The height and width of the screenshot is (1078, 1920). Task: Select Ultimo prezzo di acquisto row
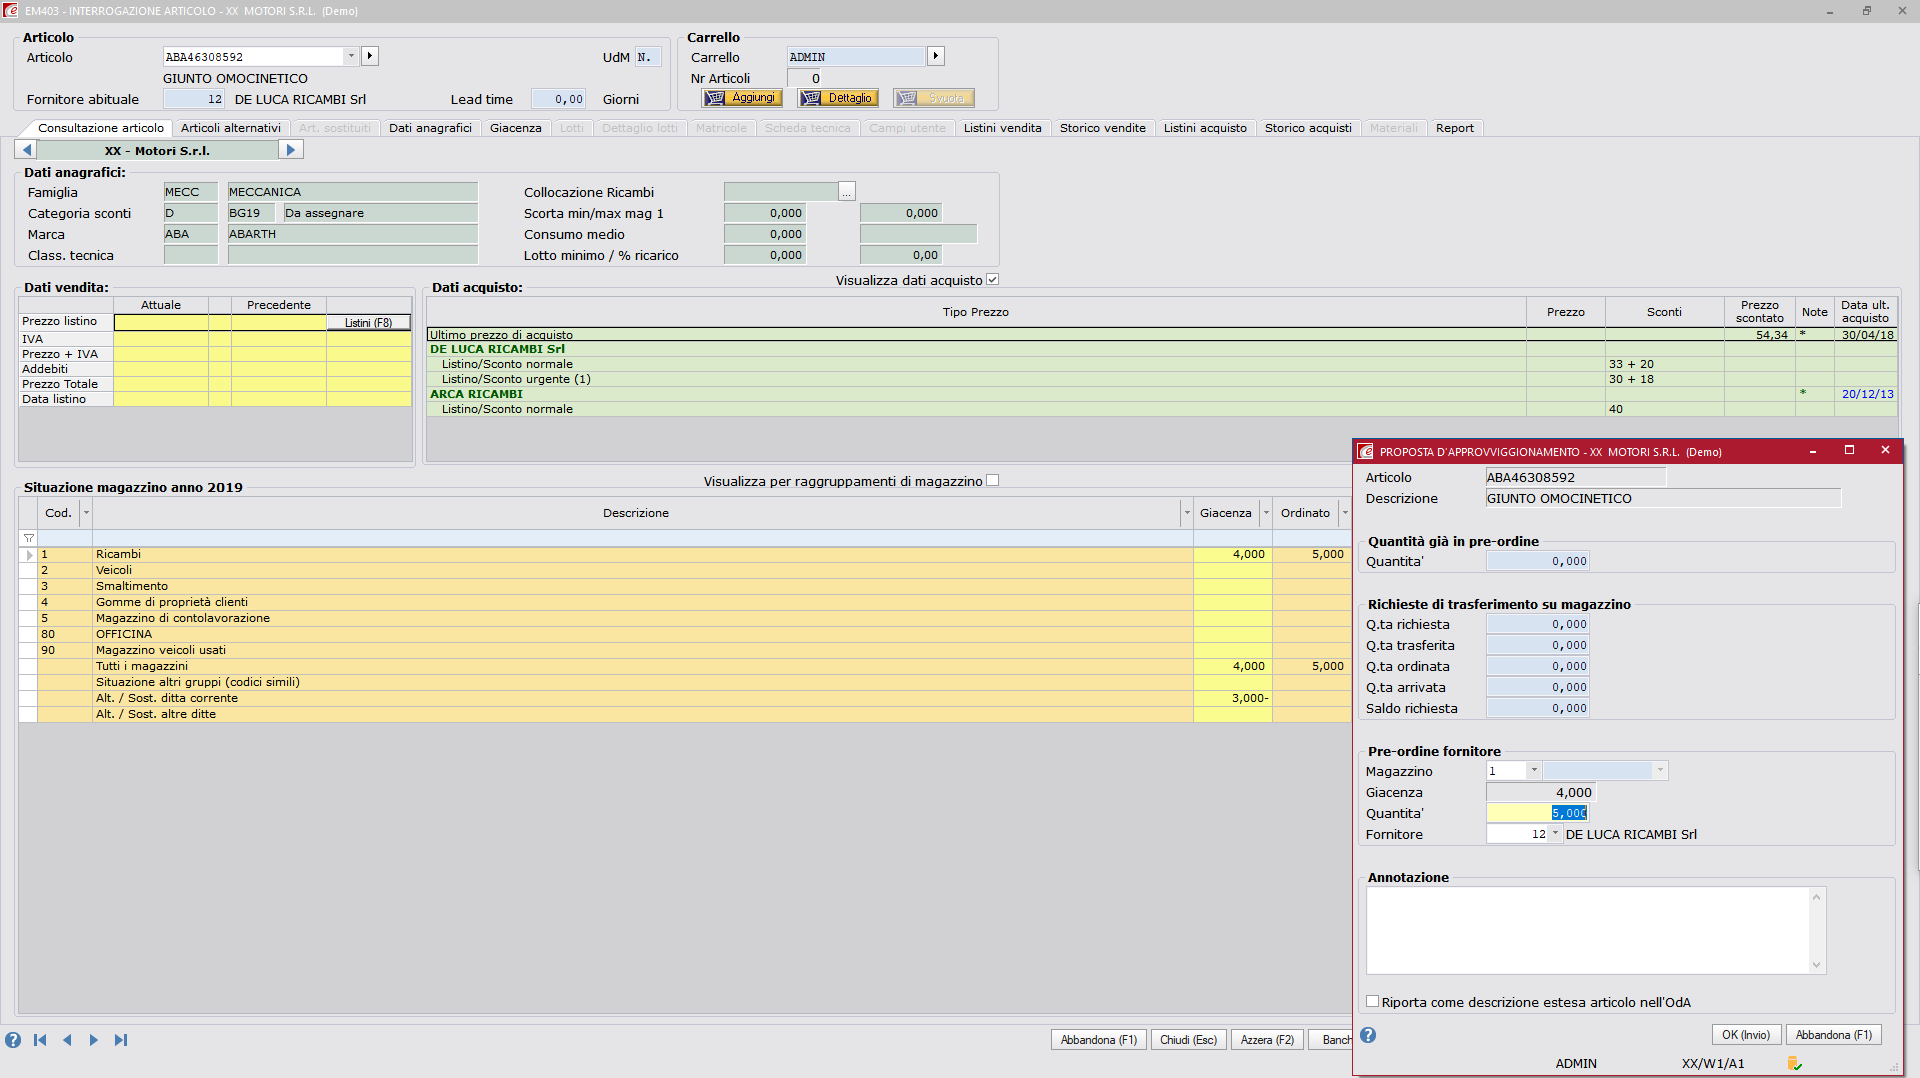[x=1161, y=335]
